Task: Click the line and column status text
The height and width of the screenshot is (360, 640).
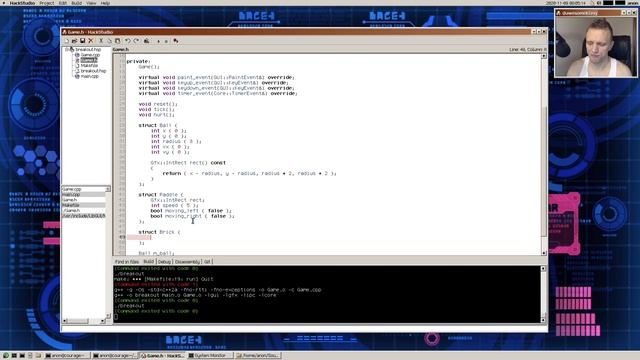Action: coord(527,49)
